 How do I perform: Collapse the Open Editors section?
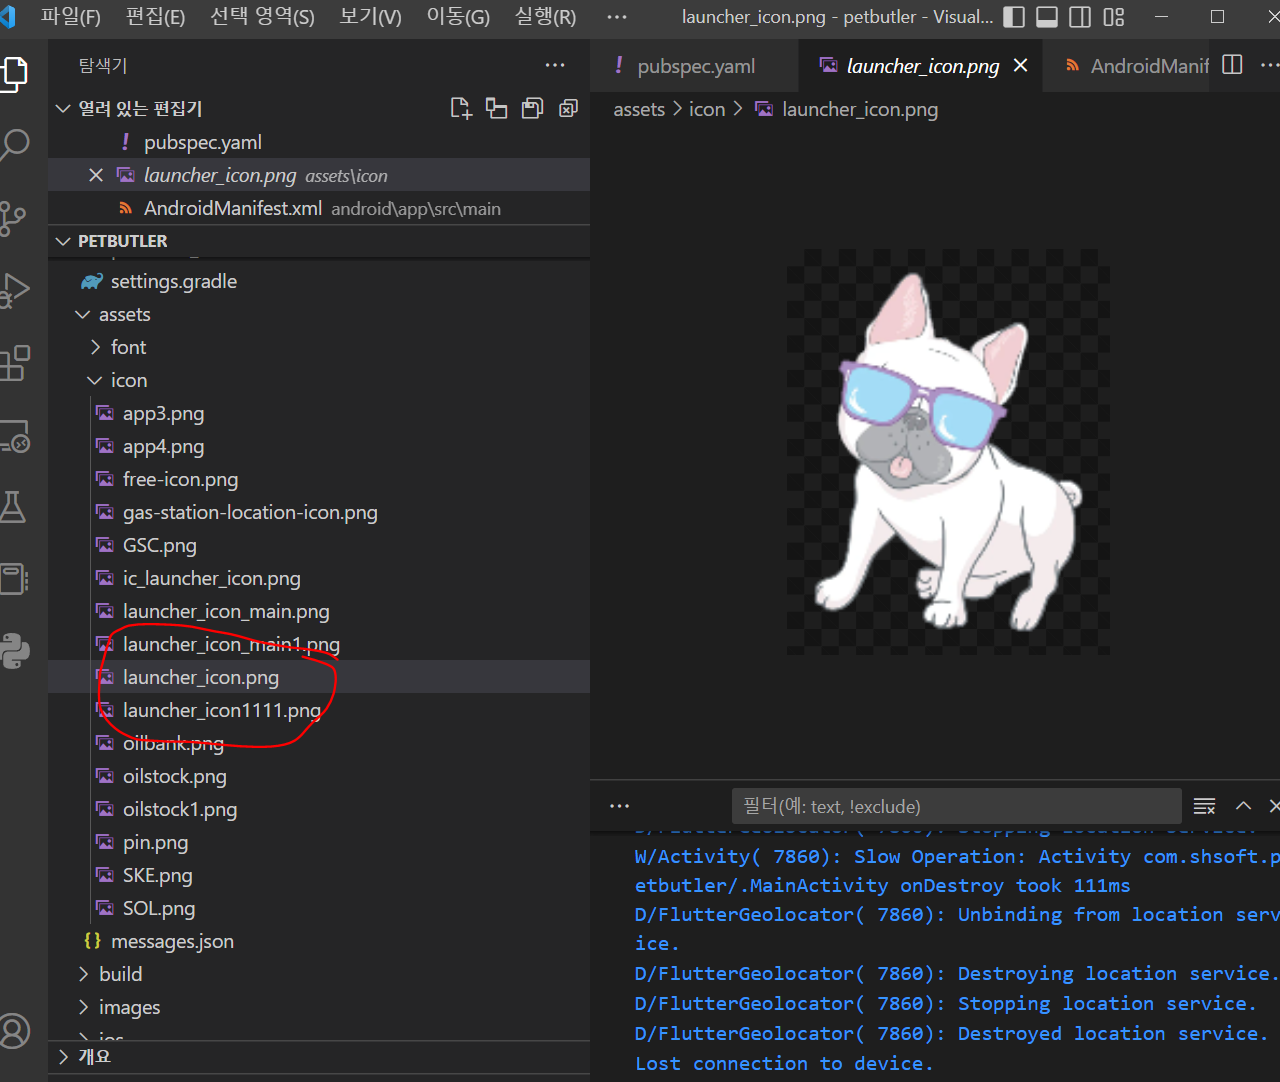63,108
